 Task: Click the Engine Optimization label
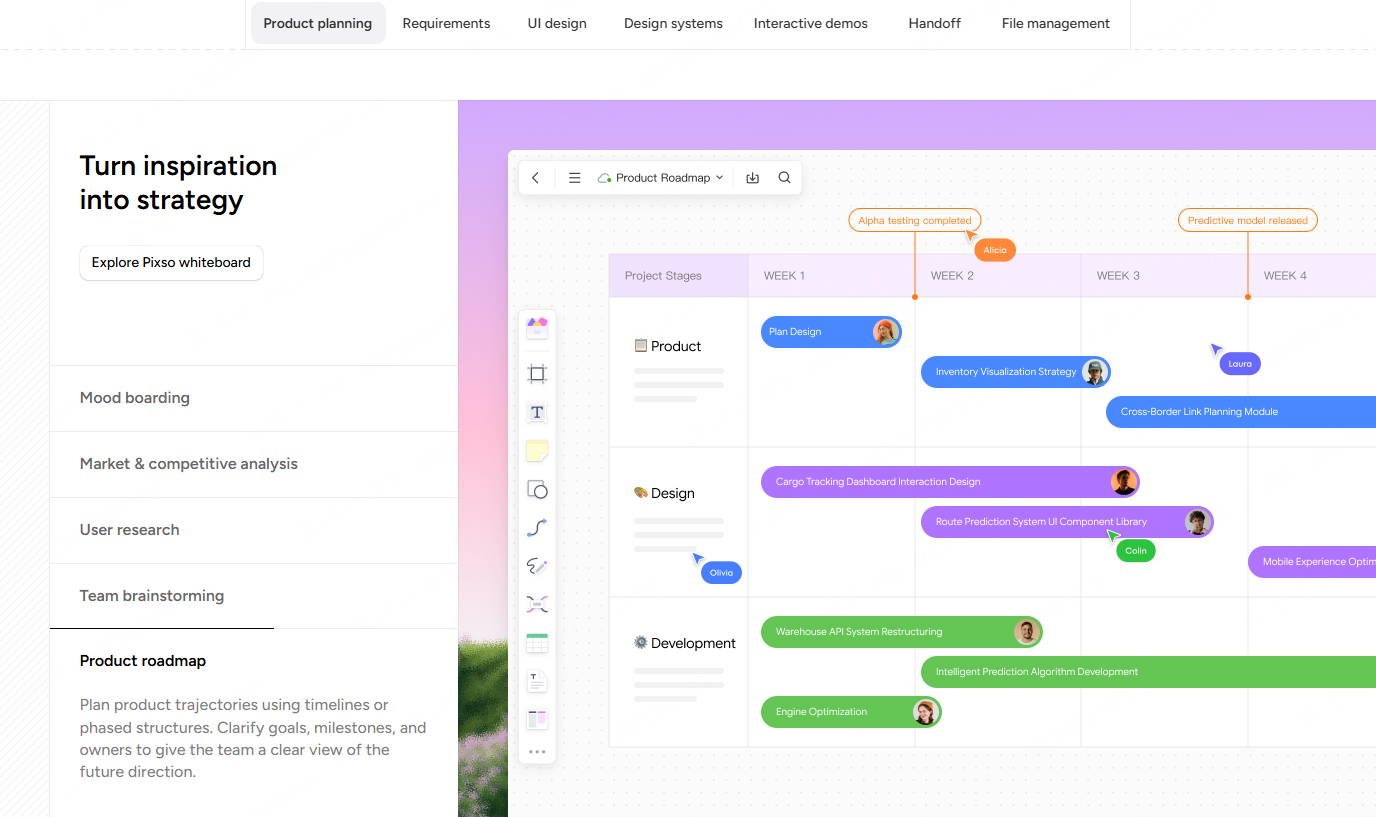coord(821,712)
